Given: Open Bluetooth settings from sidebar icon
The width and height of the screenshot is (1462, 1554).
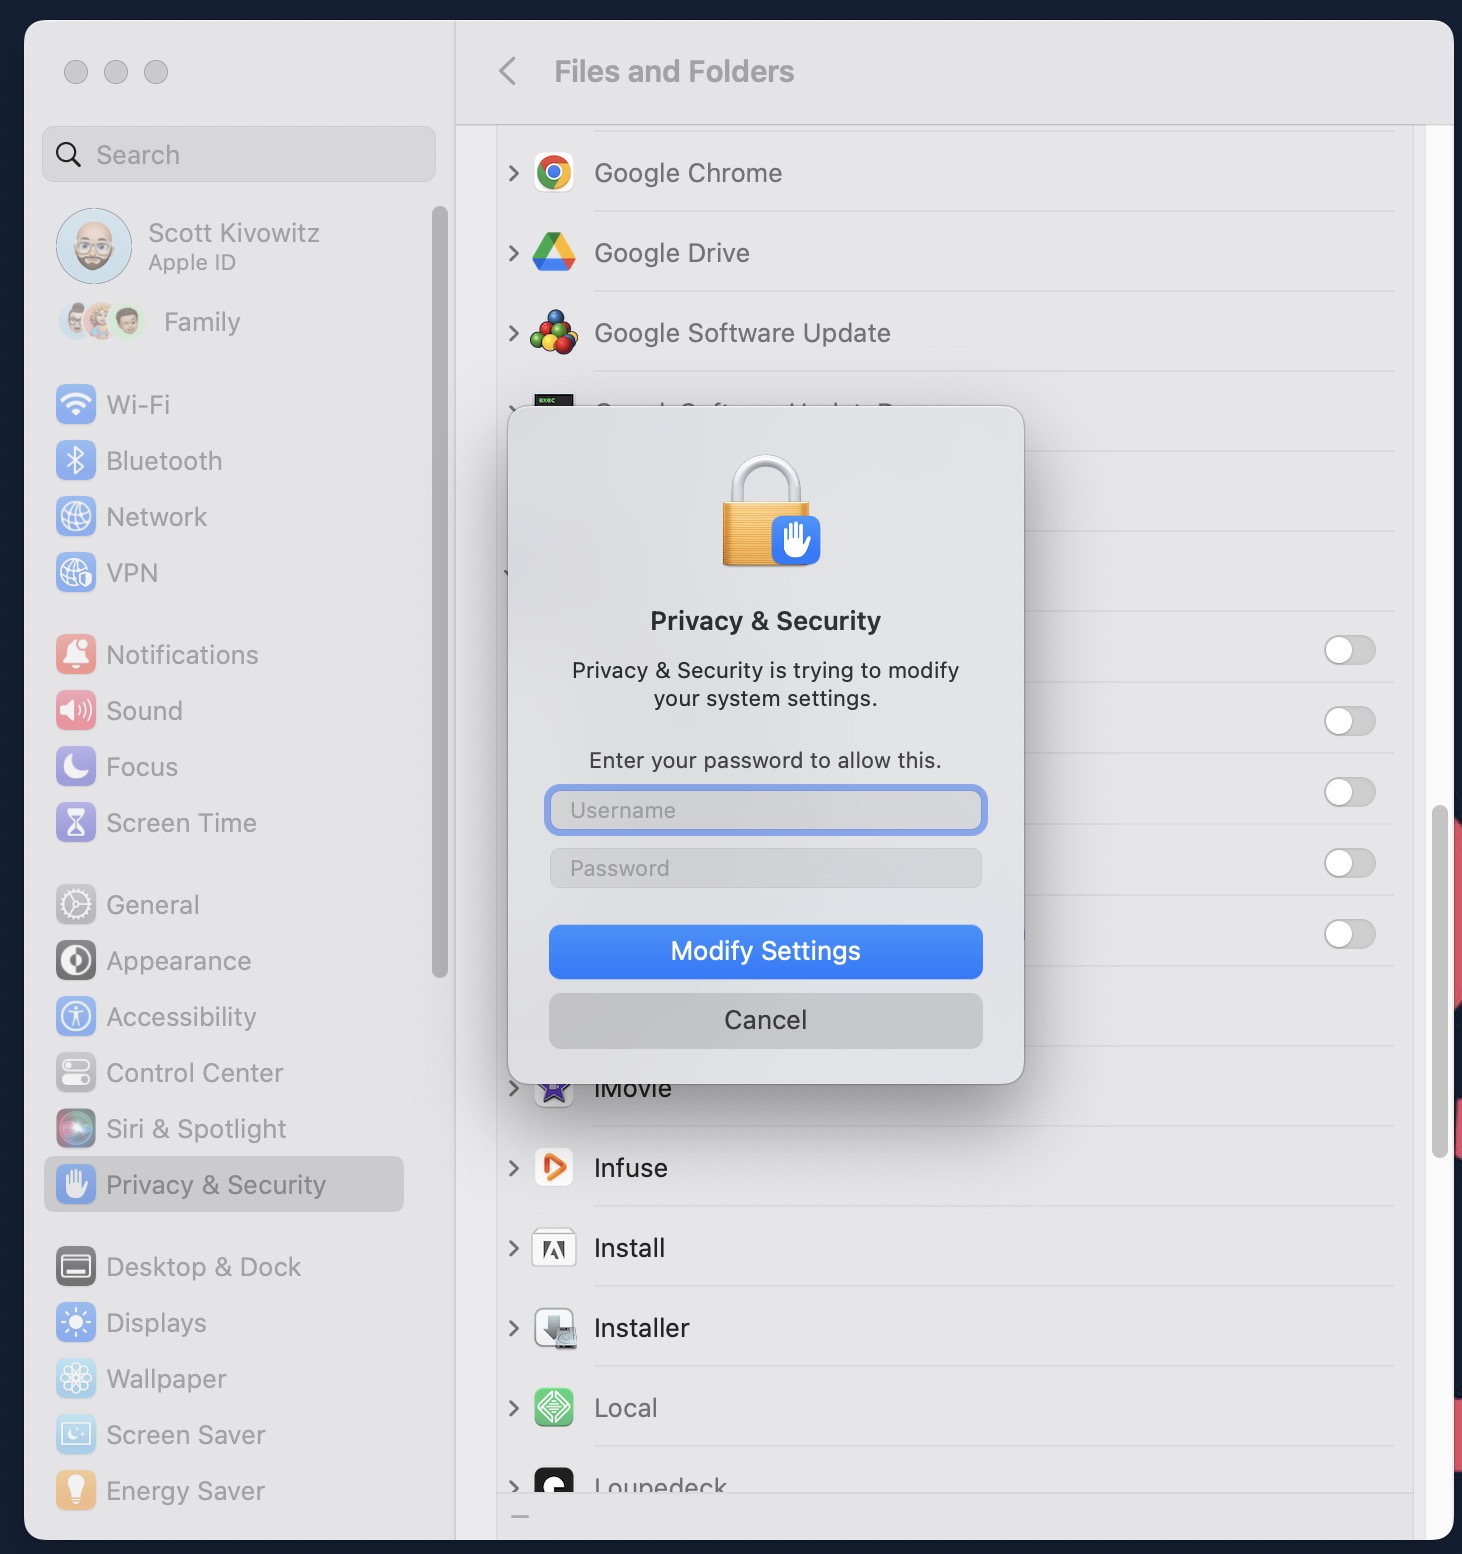Looking at the screenshot, I should point(76,461).
